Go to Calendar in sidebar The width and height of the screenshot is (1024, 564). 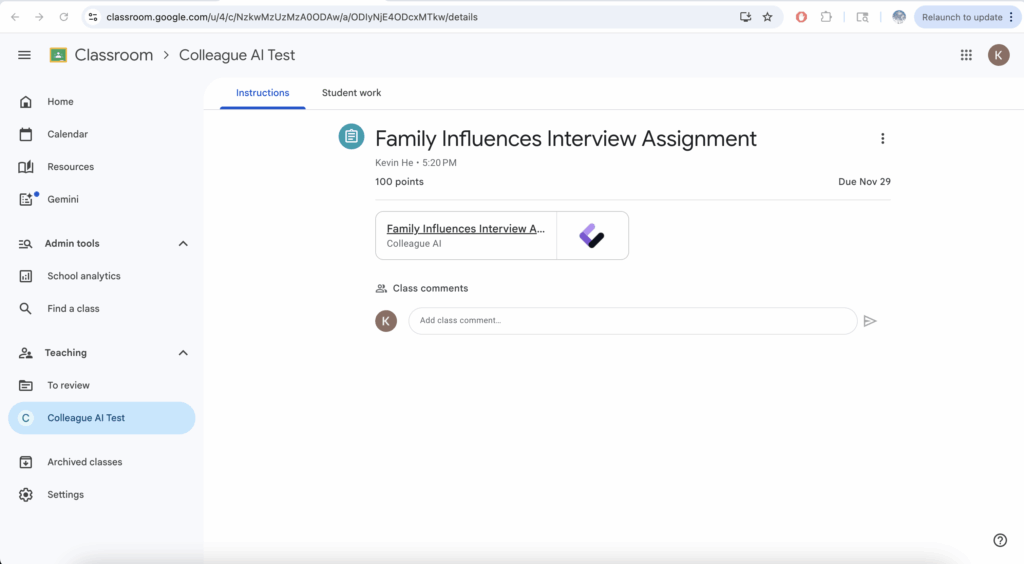click(67, 134)
